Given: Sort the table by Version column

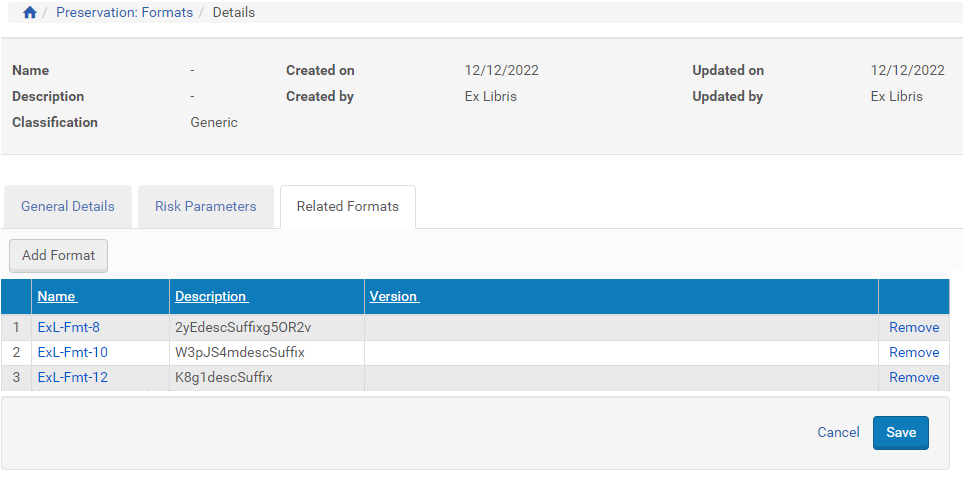Looking at the screenshot, I should coord(394,296).
